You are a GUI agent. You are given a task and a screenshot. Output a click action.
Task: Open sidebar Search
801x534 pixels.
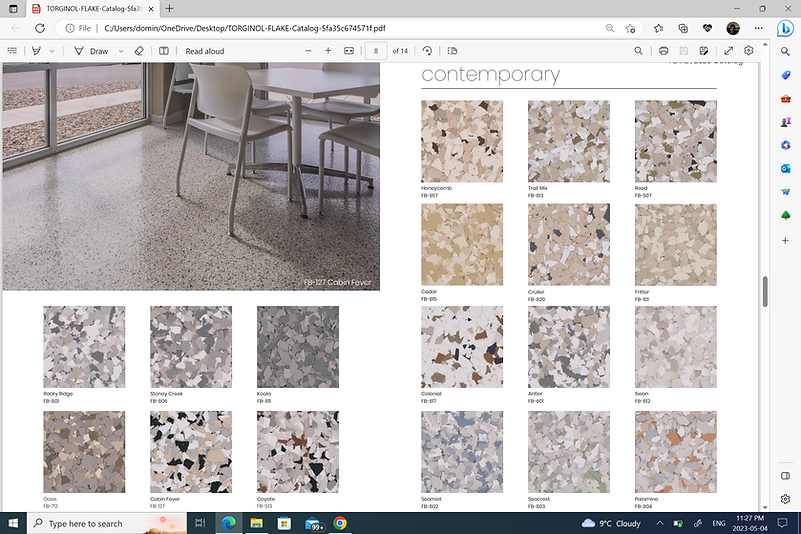[x=786, y=51]
